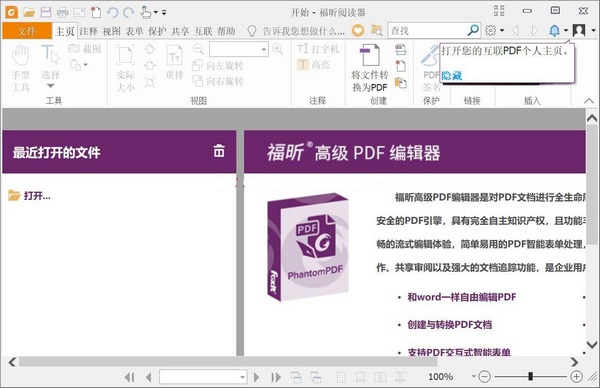The image size is (600, 388).
Task: Go to previous page in status bar
Action: [148, 377]
